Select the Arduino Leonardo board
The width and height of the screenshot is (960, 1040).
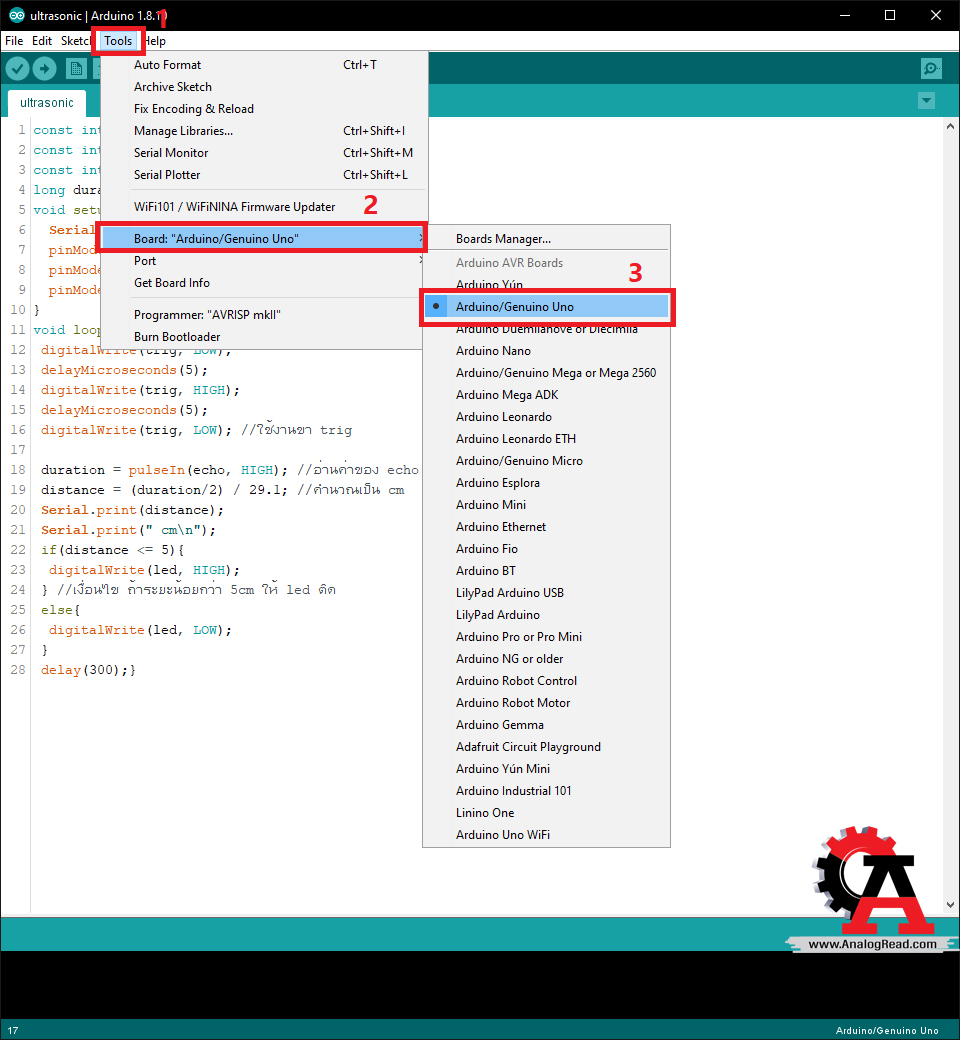[546, 417]
